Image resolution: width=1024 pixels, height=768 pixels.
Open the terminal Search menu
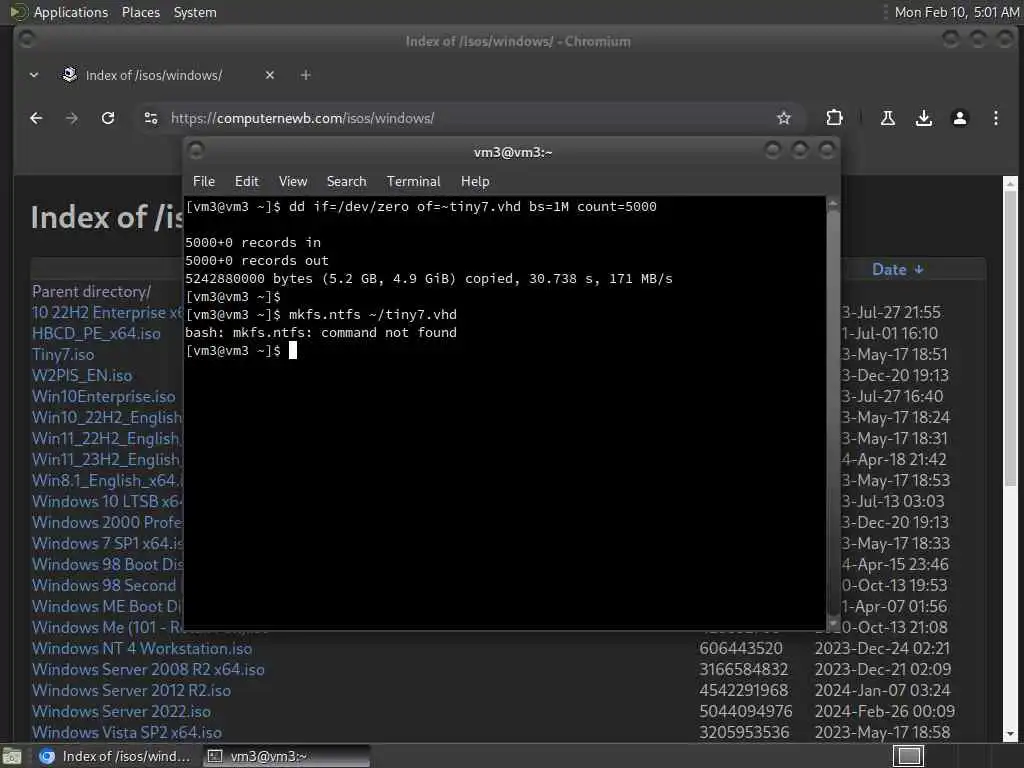coord(346,182)
